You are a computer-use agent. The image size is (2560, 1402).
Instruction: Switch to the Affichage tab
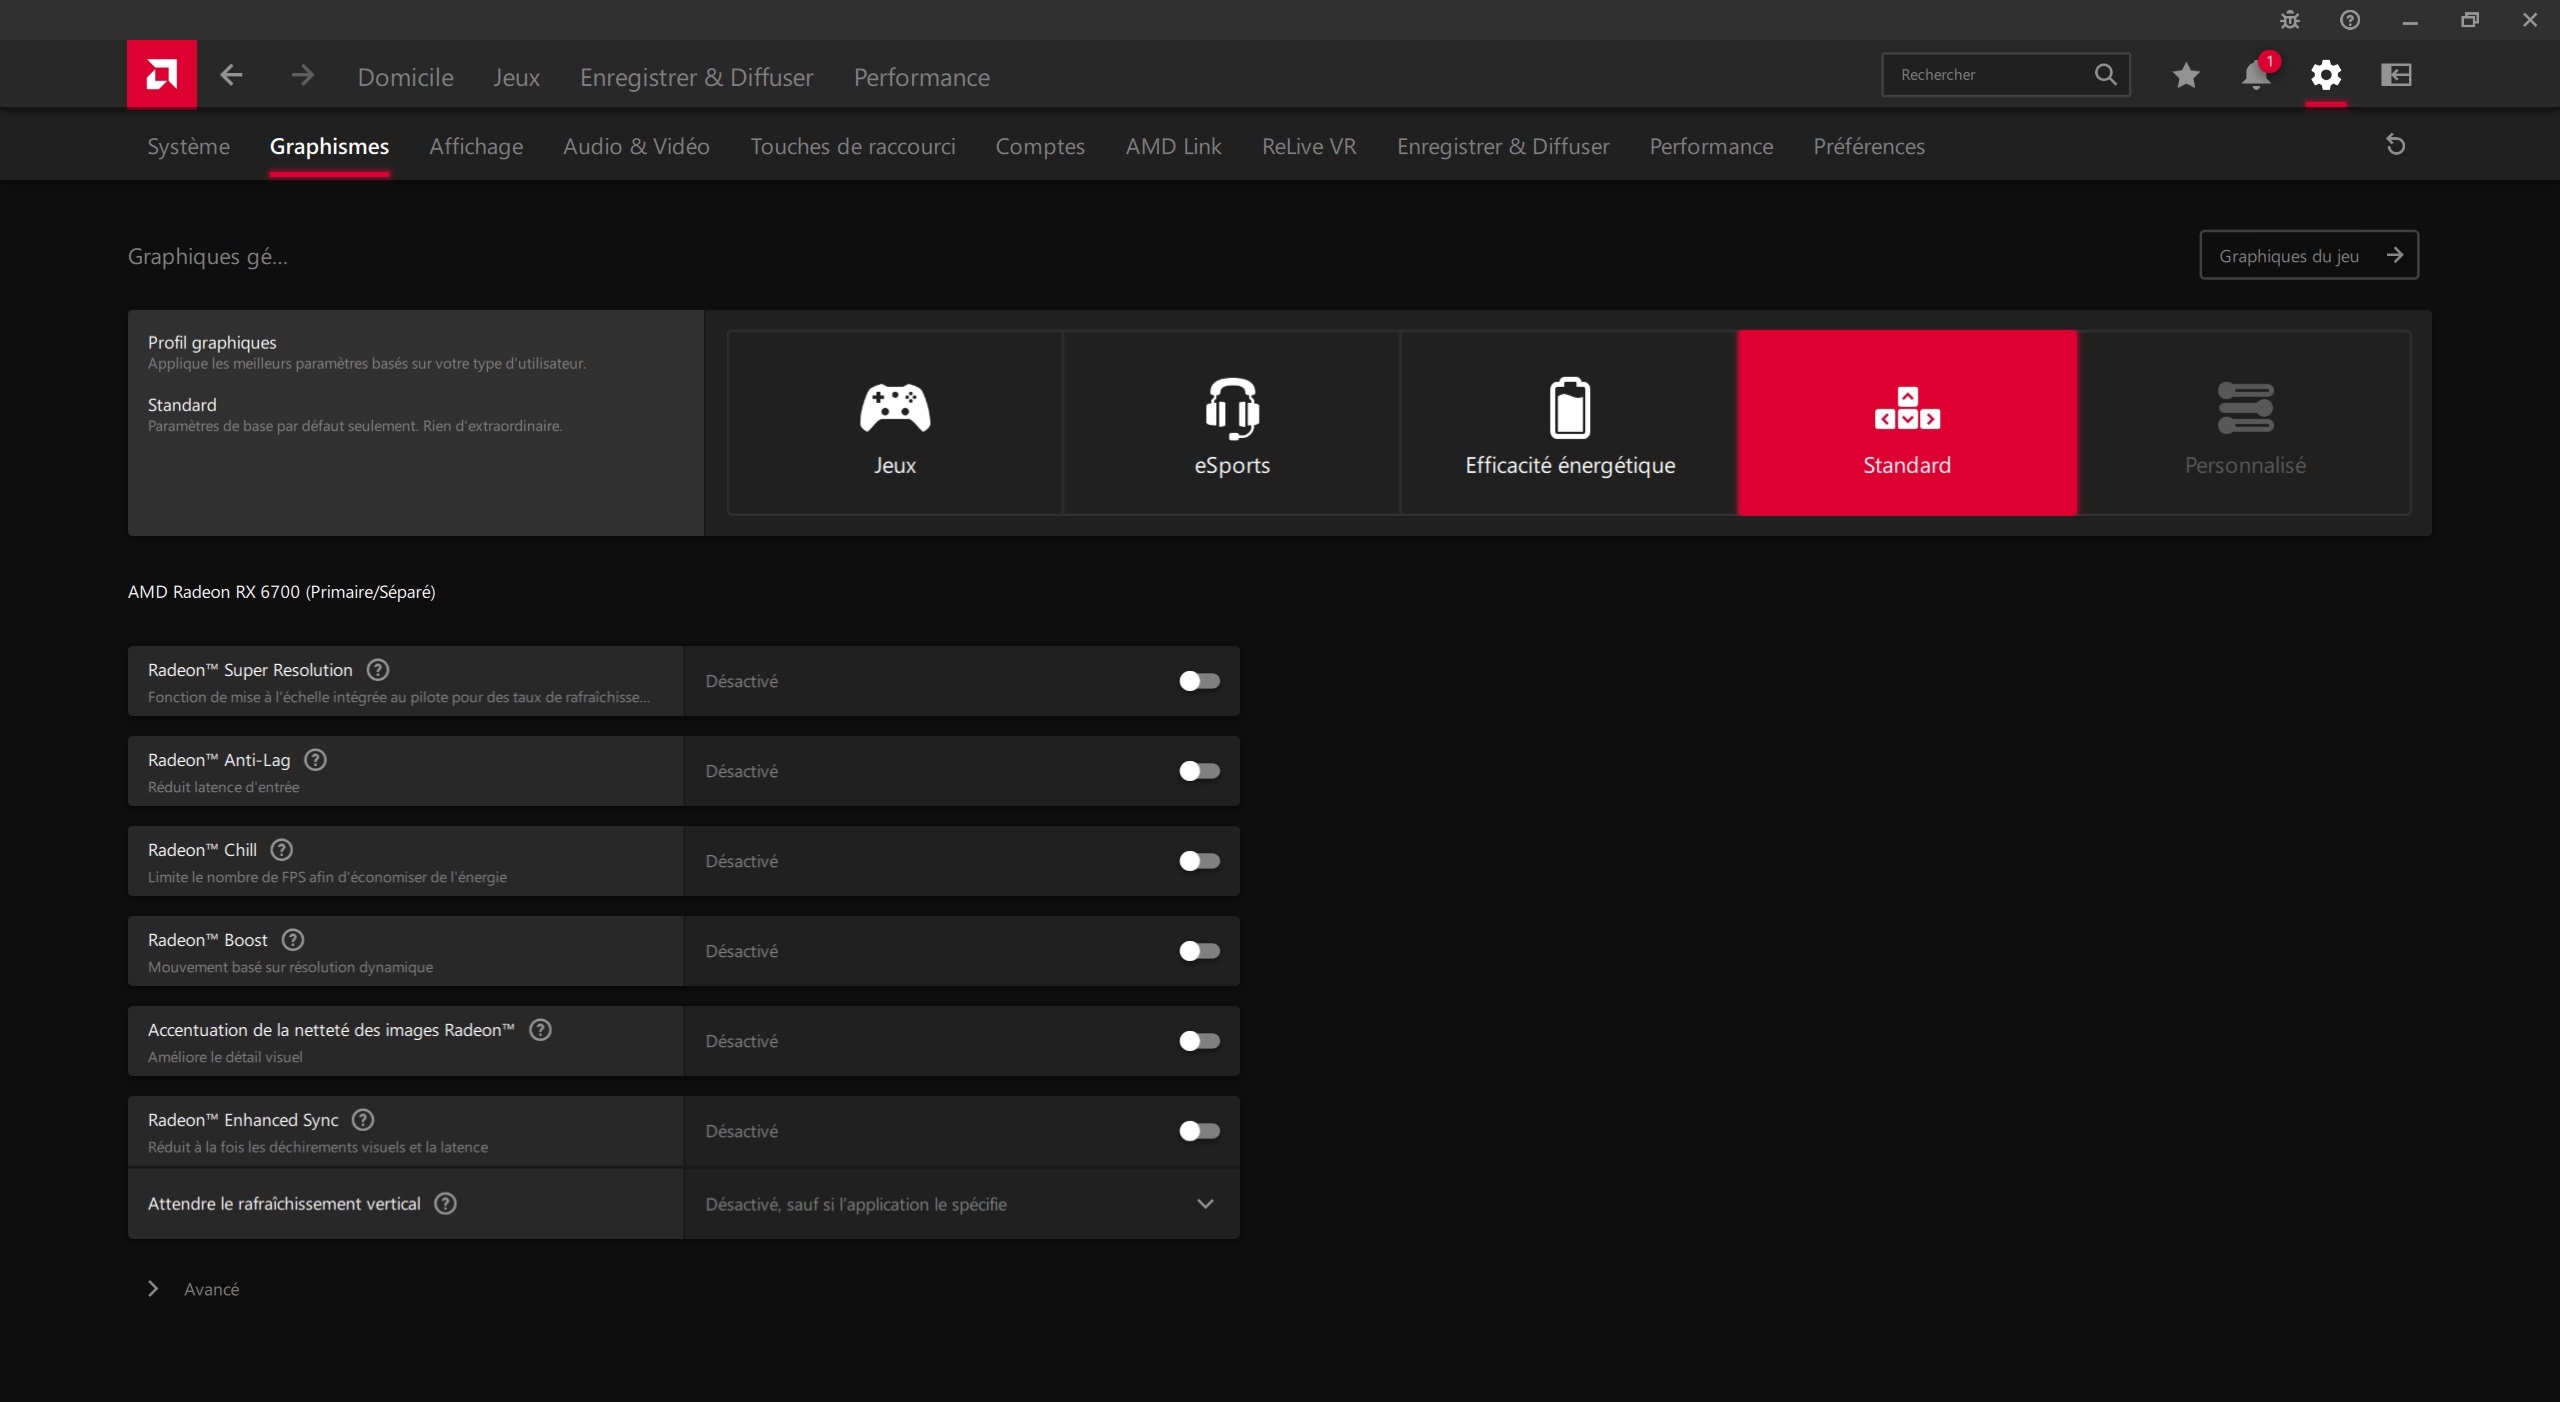pyautogui.click(x=476, y=146)
